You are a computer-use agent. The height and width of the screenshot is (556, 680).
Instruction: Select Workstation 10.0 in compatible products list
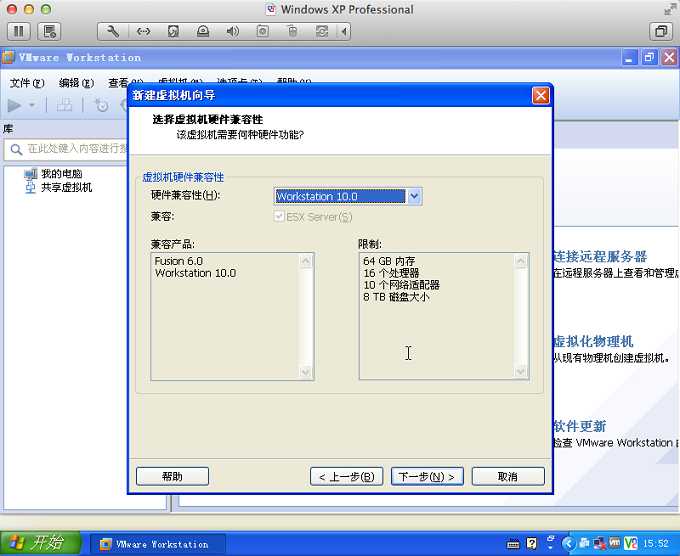(195, 273)
